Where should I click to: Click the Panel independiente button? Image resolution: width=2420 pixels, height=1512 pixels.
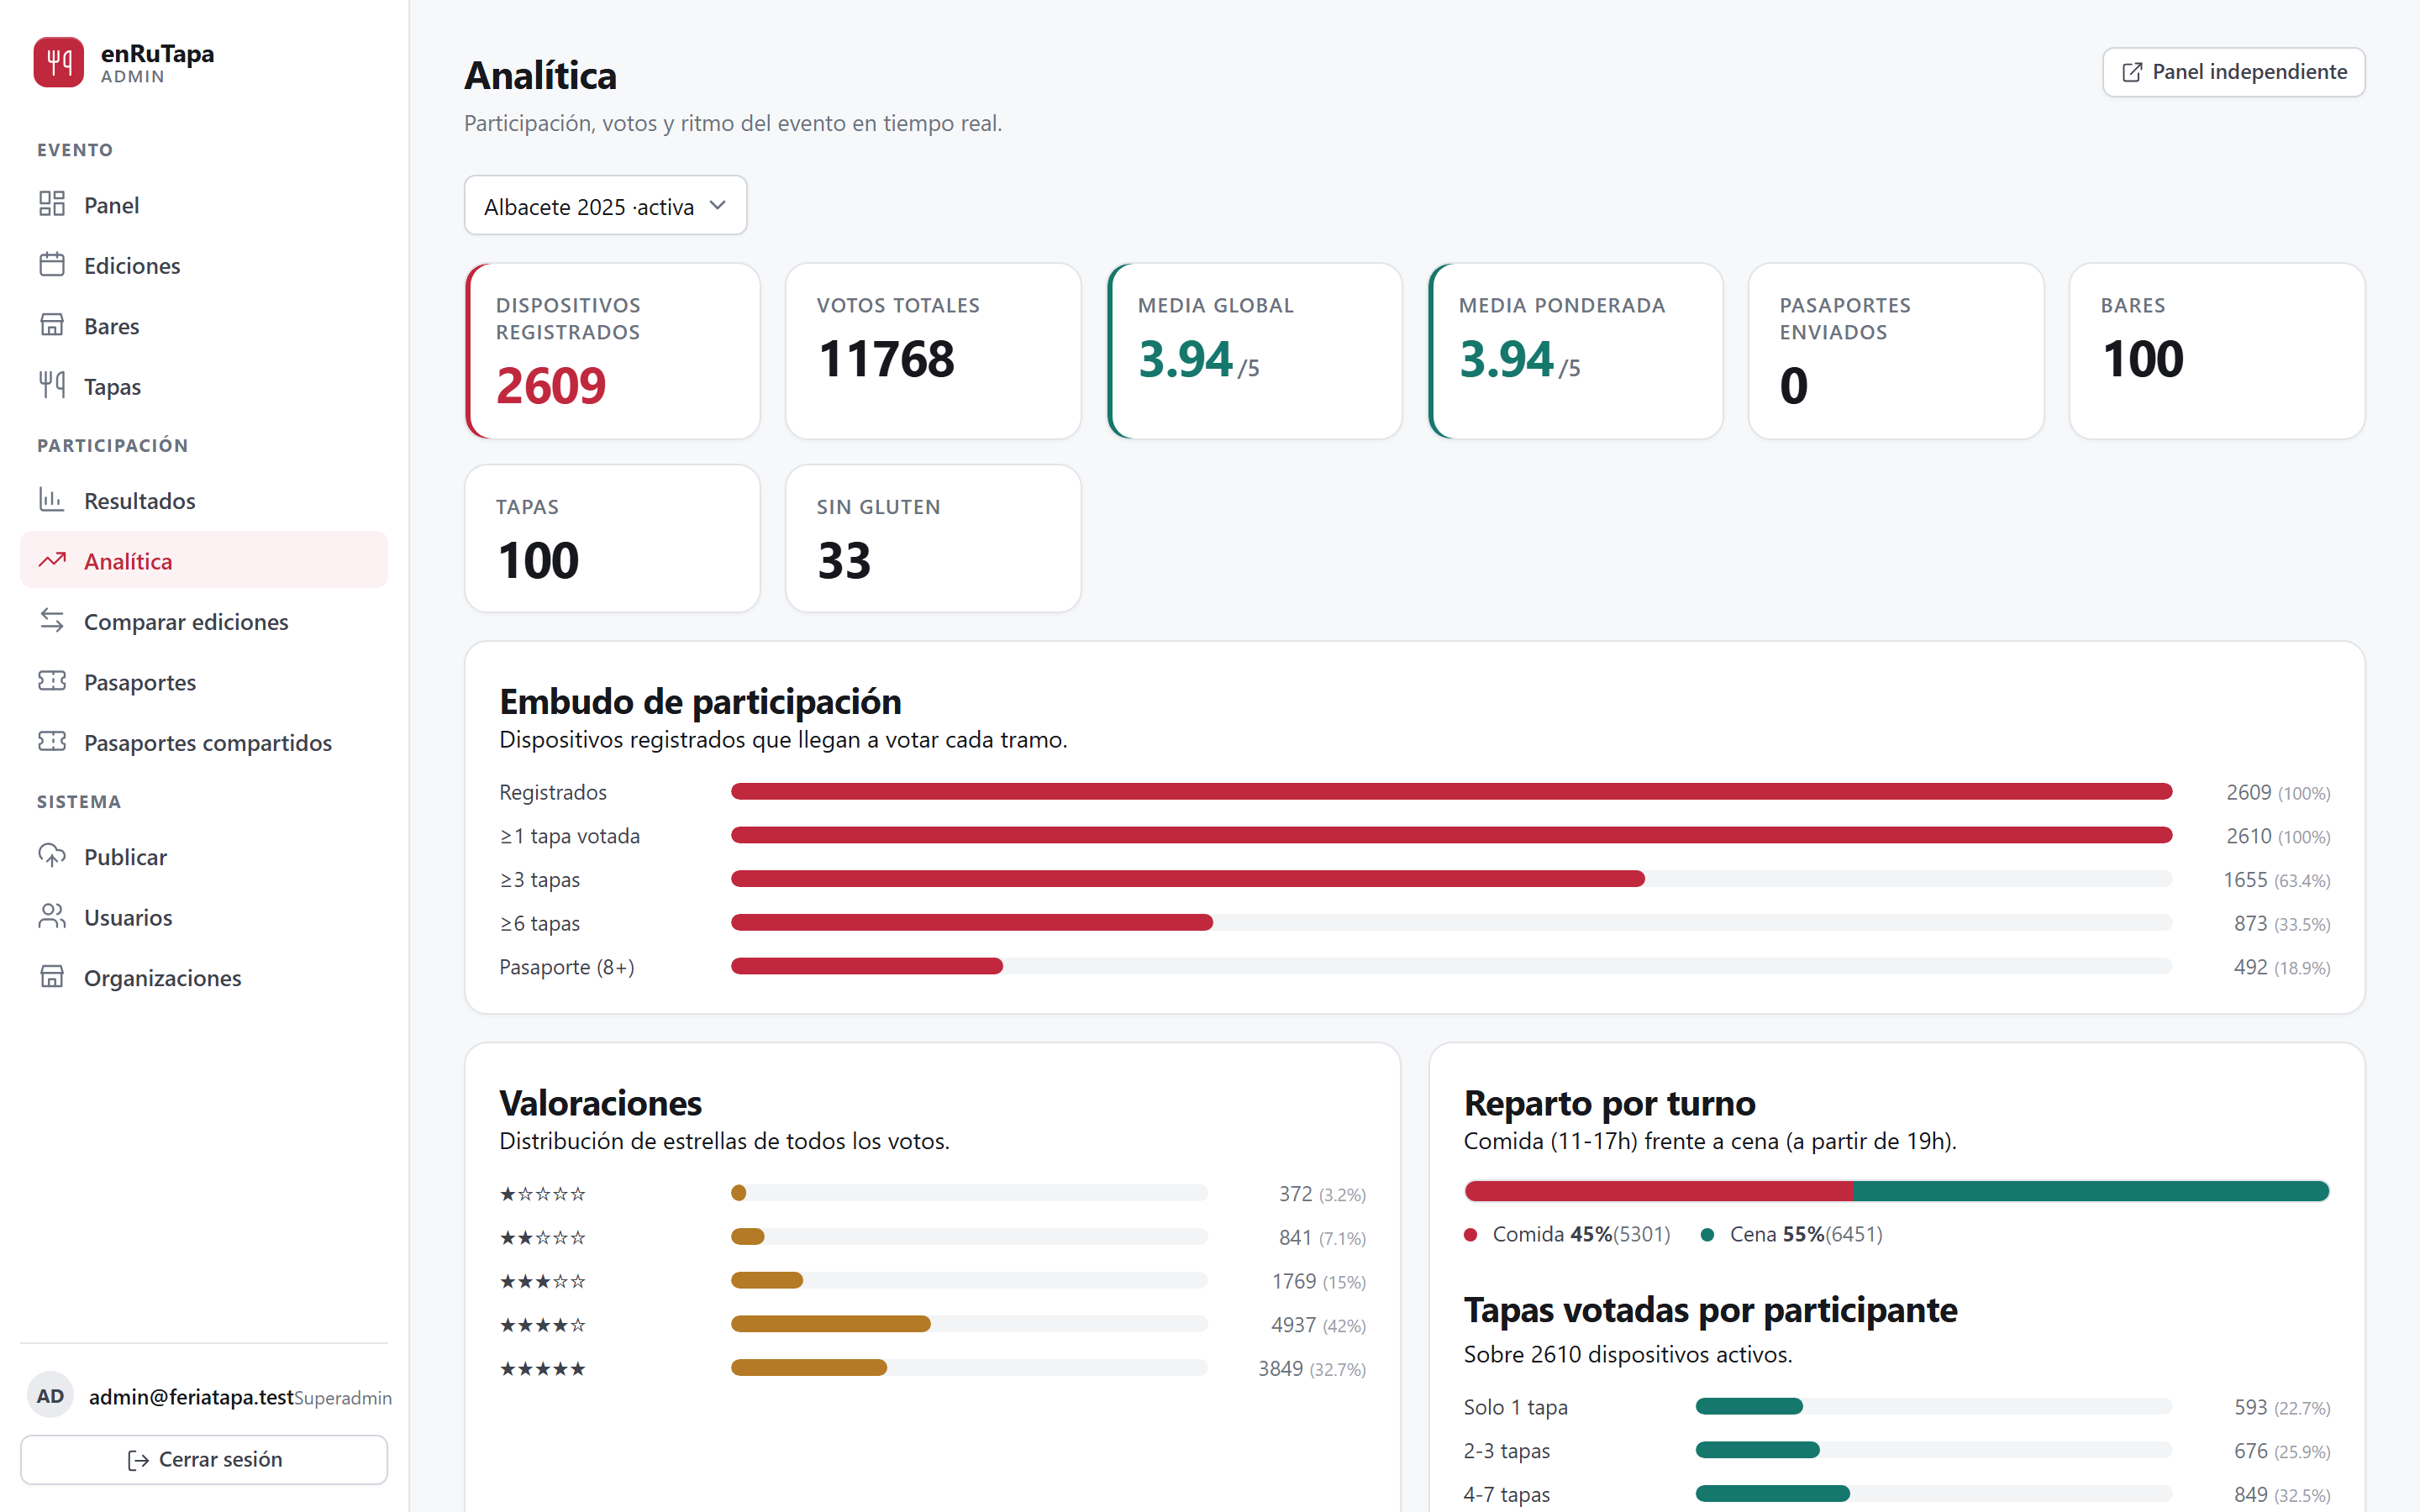[x=2233, y=72]
